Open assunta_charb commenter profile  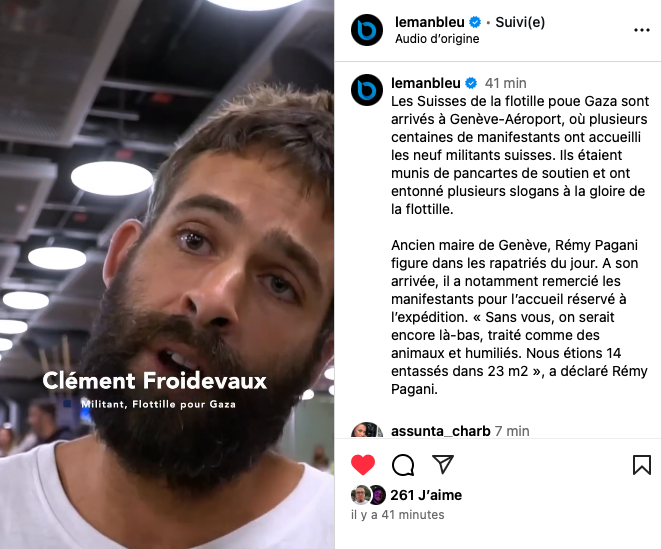tap(441, 431)
